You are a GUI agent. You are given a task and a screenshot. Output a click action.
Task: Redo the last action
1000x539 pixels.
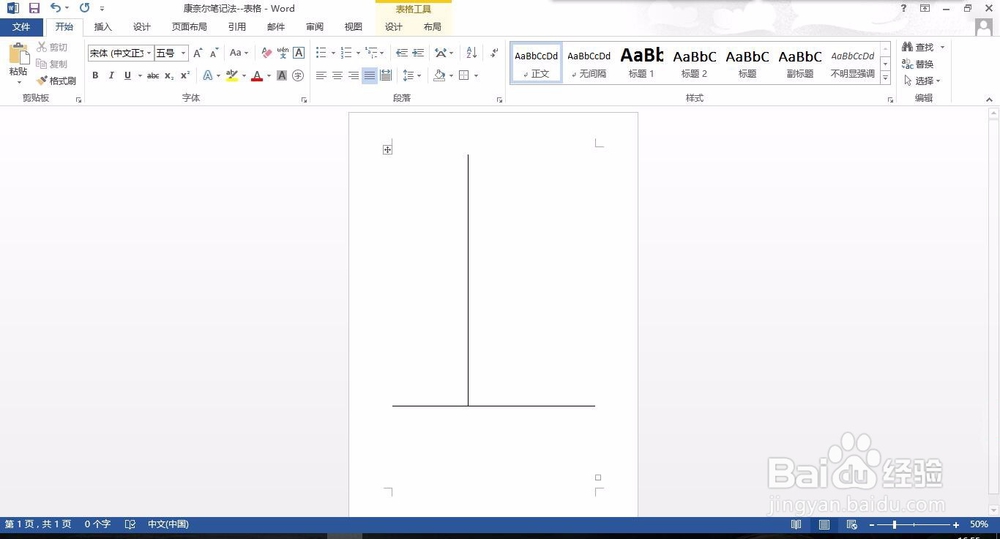point(84,8)
